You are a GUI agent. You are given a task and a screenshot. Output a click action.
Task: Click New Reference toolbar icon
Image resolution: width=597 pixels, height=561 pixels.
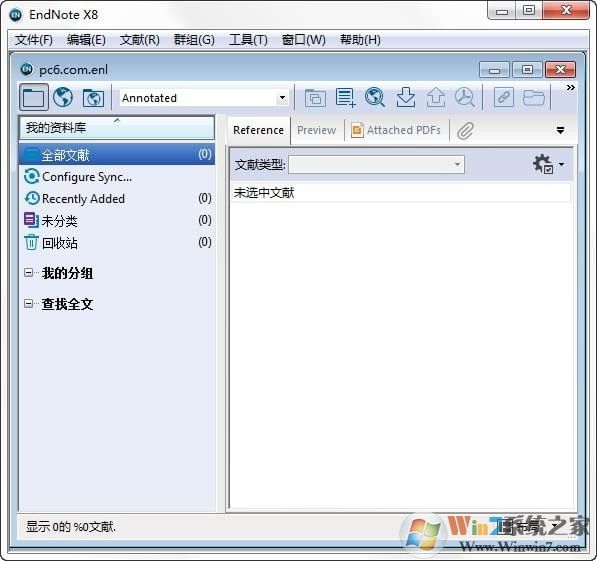345,97
